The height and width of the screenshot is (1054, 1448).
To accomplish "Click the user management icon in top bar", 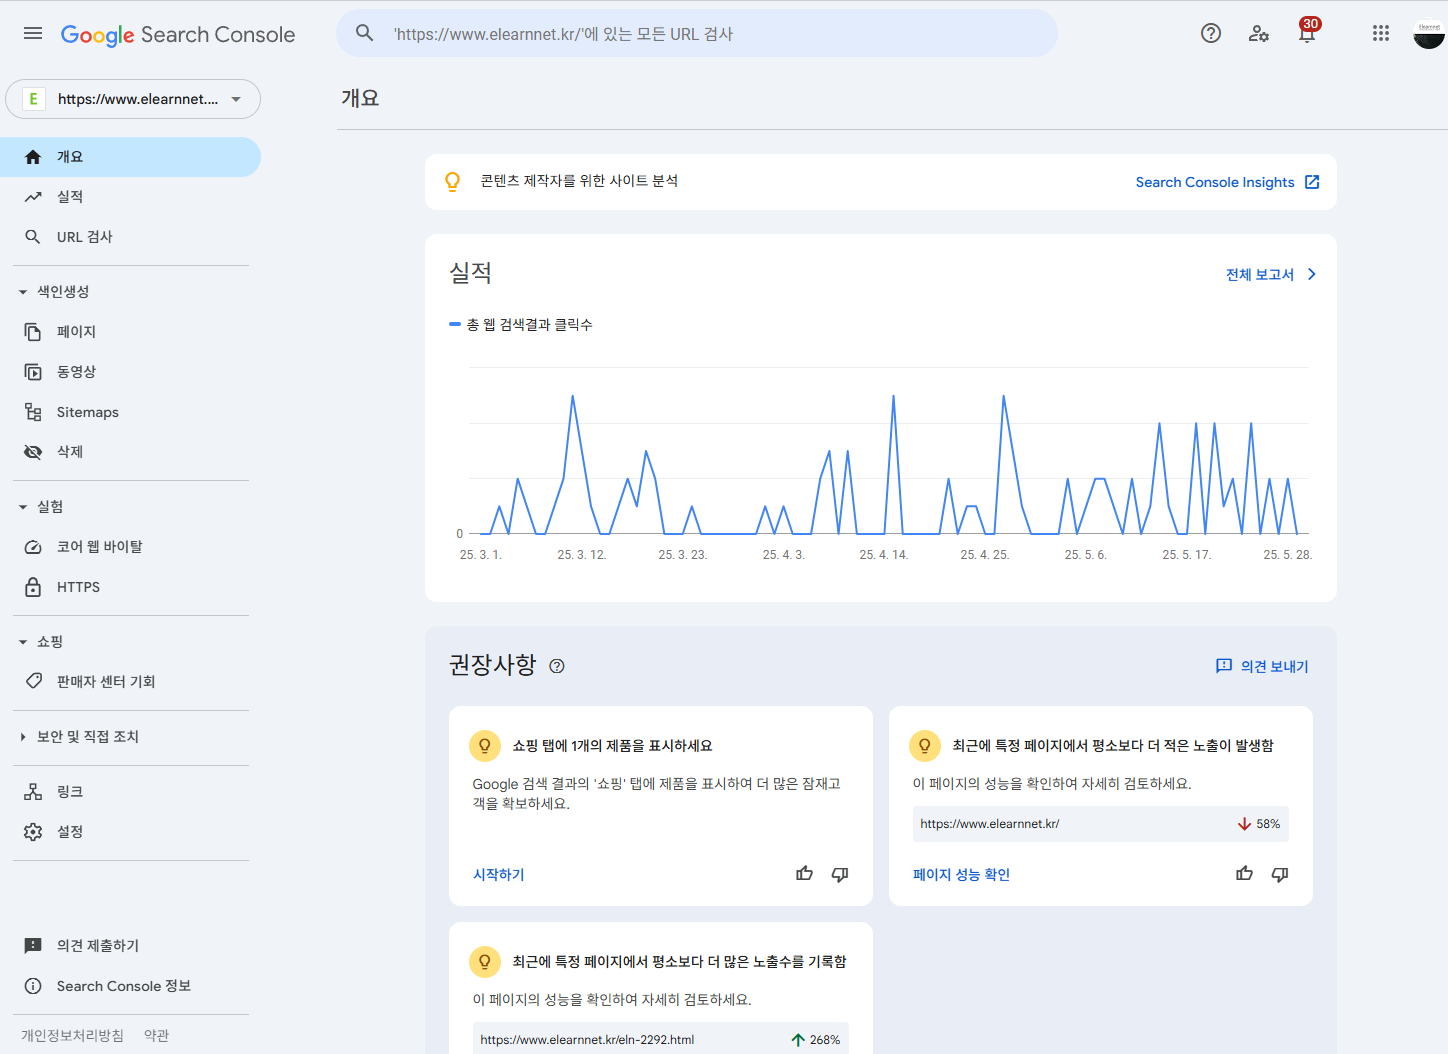I will click(x=1258, y=33).
